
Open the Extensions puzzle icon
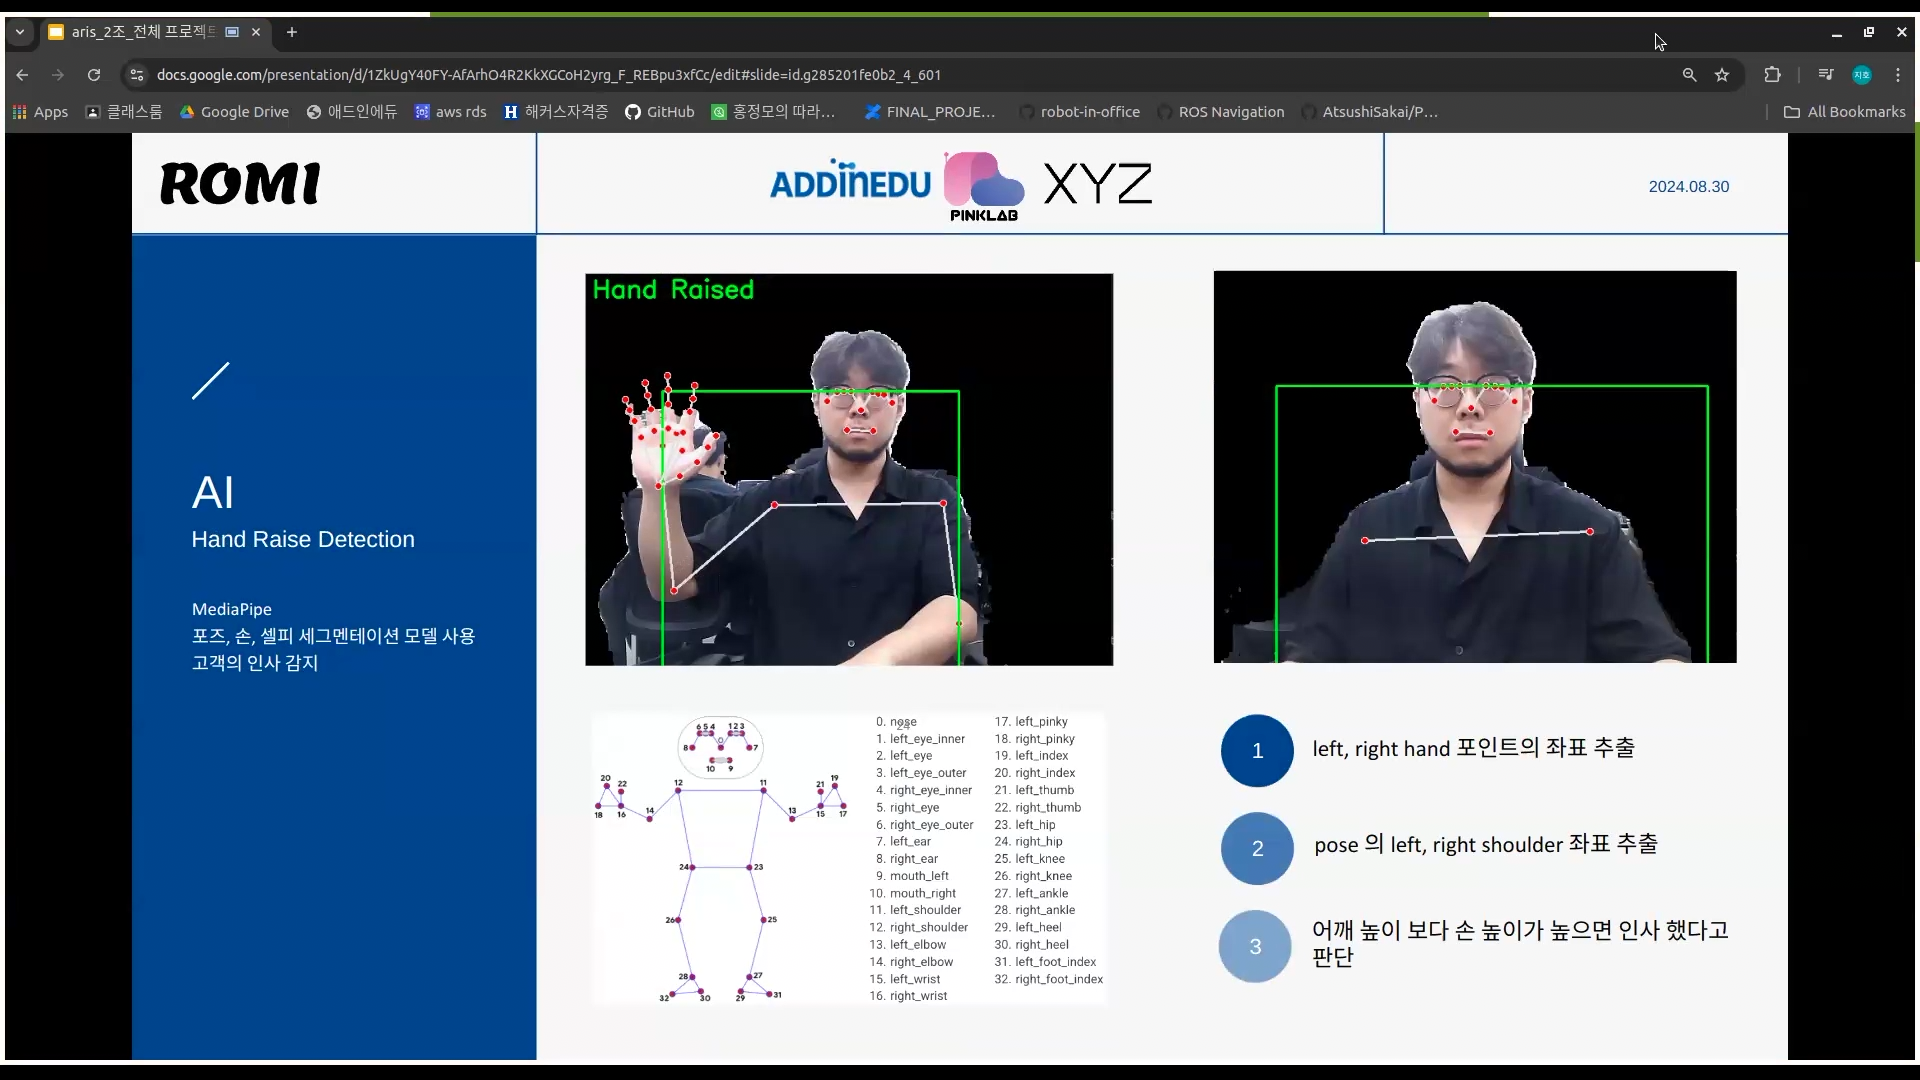click(1772, 75)
